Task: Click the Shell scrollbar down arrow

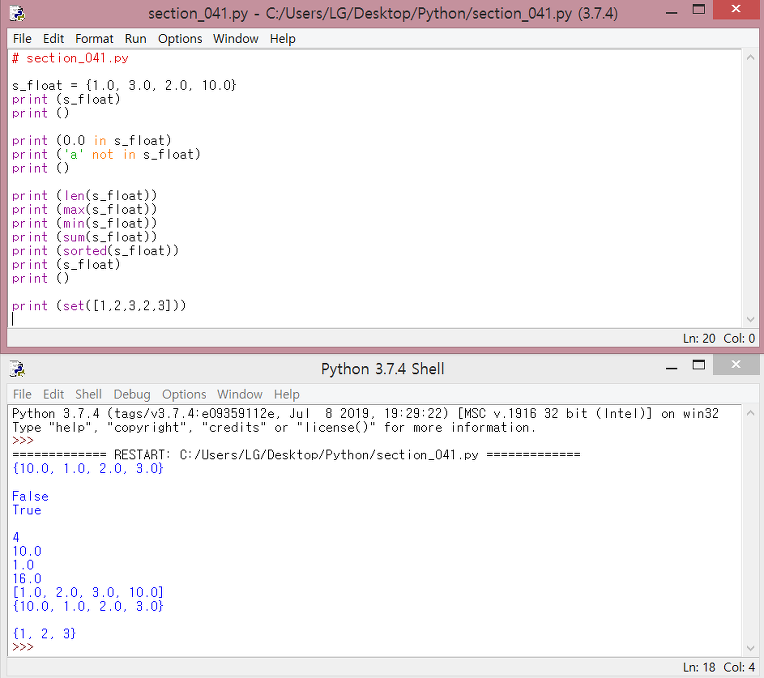Action: (x=750, y=648)
